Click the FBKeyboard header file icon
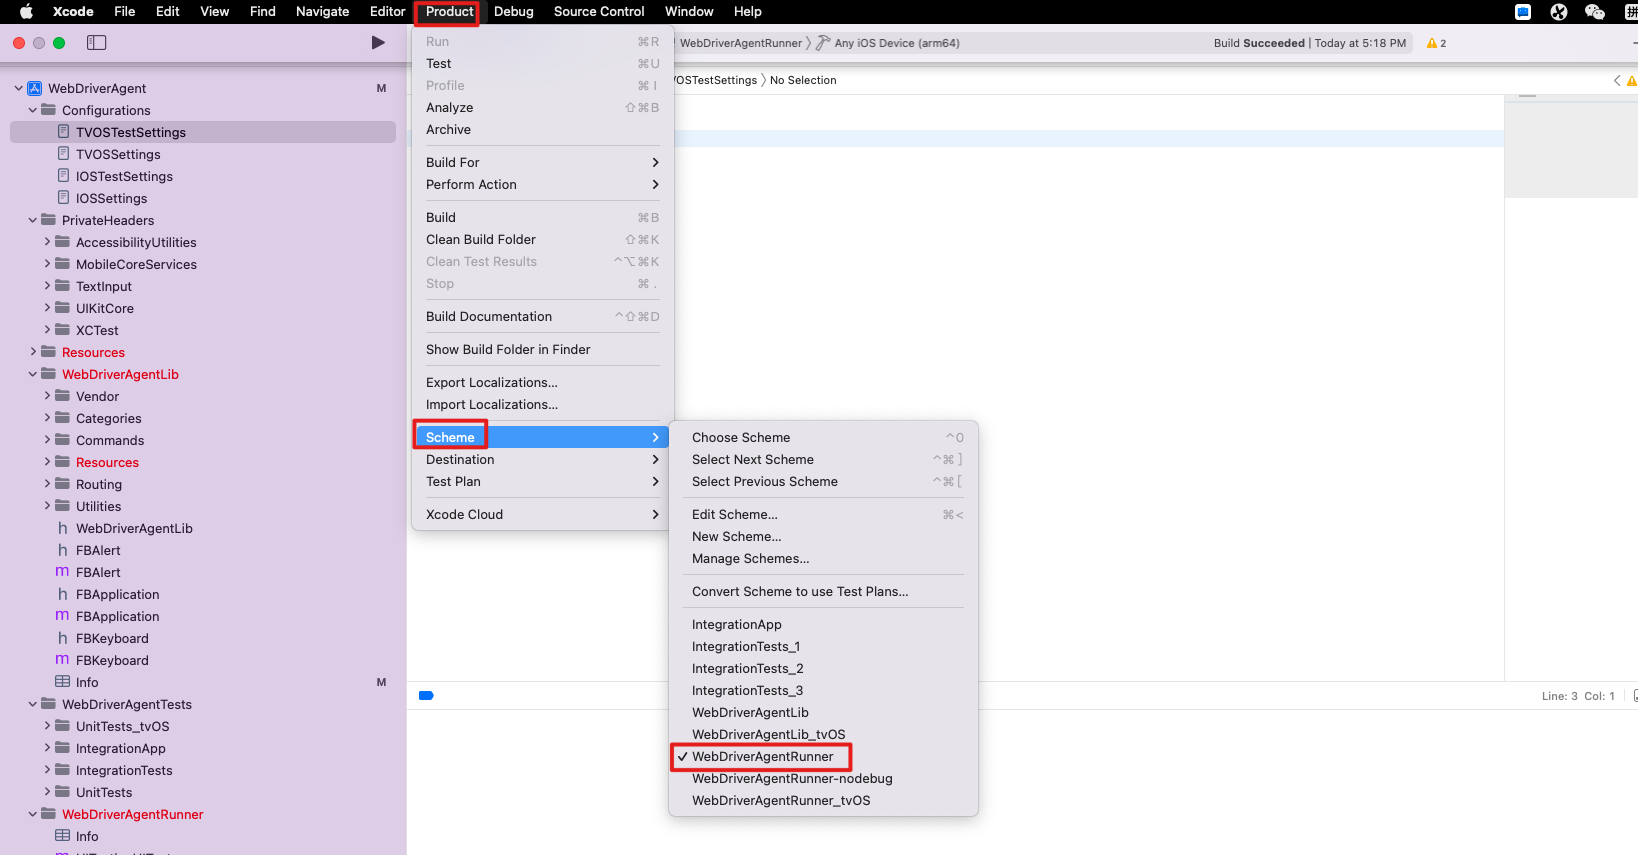 [x=63, y=638]
